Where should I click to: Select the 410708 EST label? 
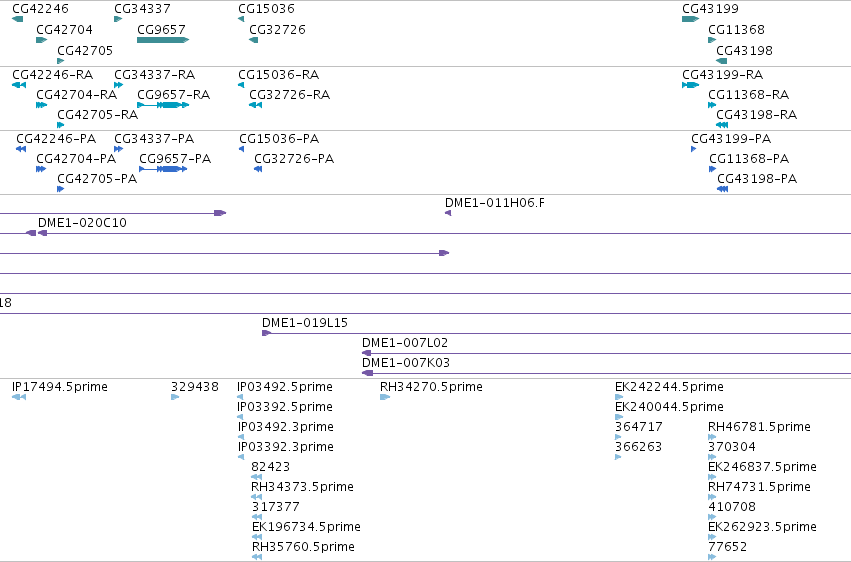click(x=732, y=507)
